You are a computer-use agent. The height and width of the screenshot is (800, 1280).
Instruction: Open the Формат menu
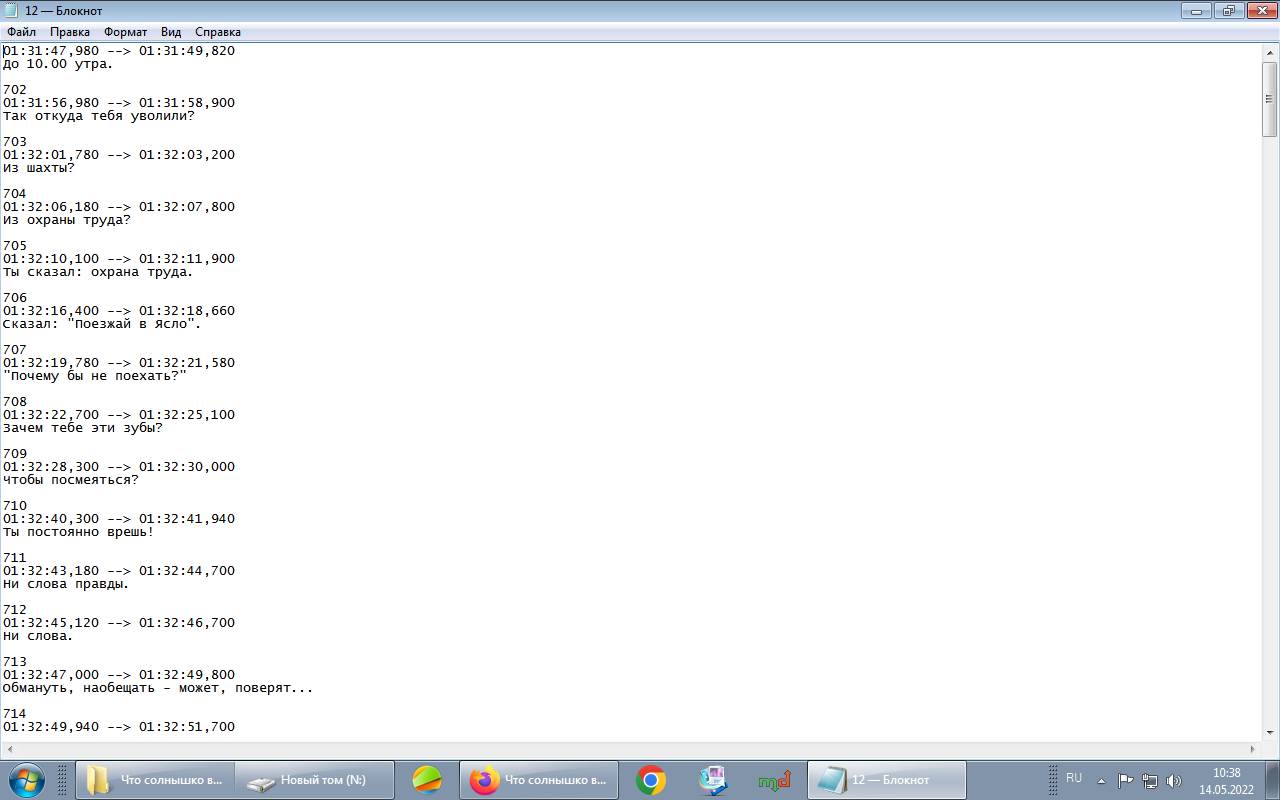tap(125, 32)
